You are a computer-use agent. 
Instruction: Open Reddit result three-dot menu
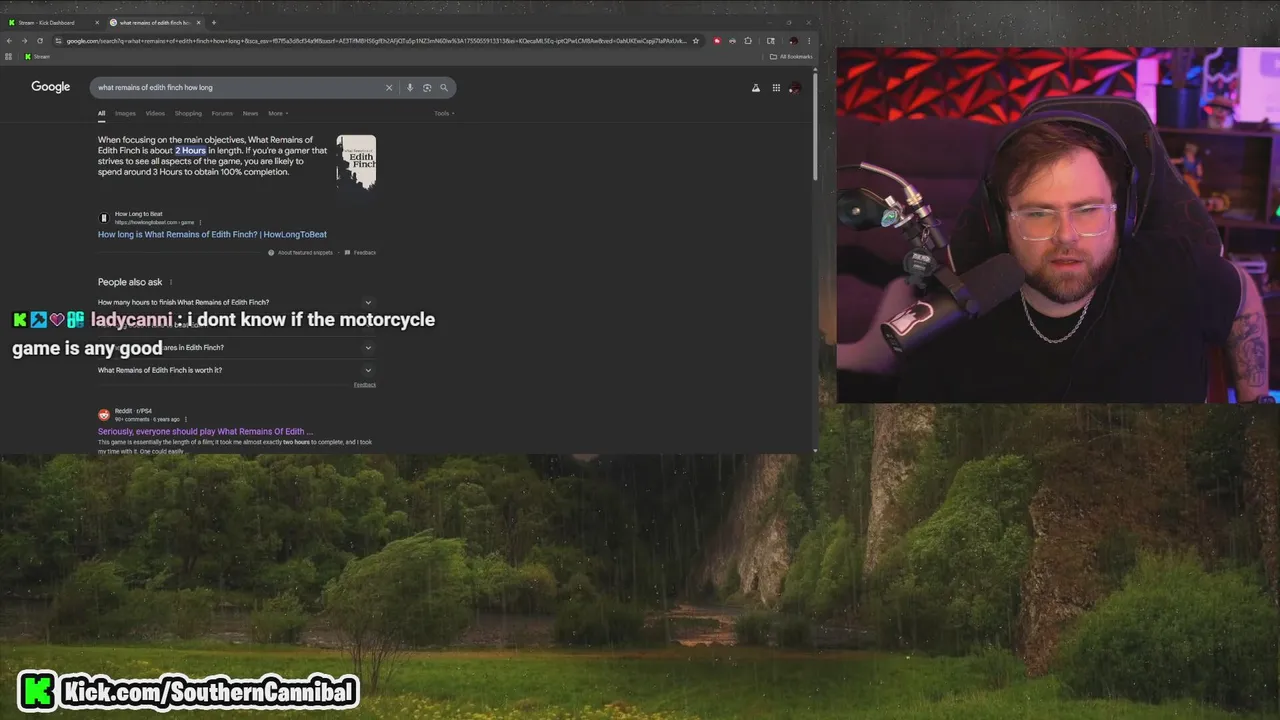(x=185, y=419)
